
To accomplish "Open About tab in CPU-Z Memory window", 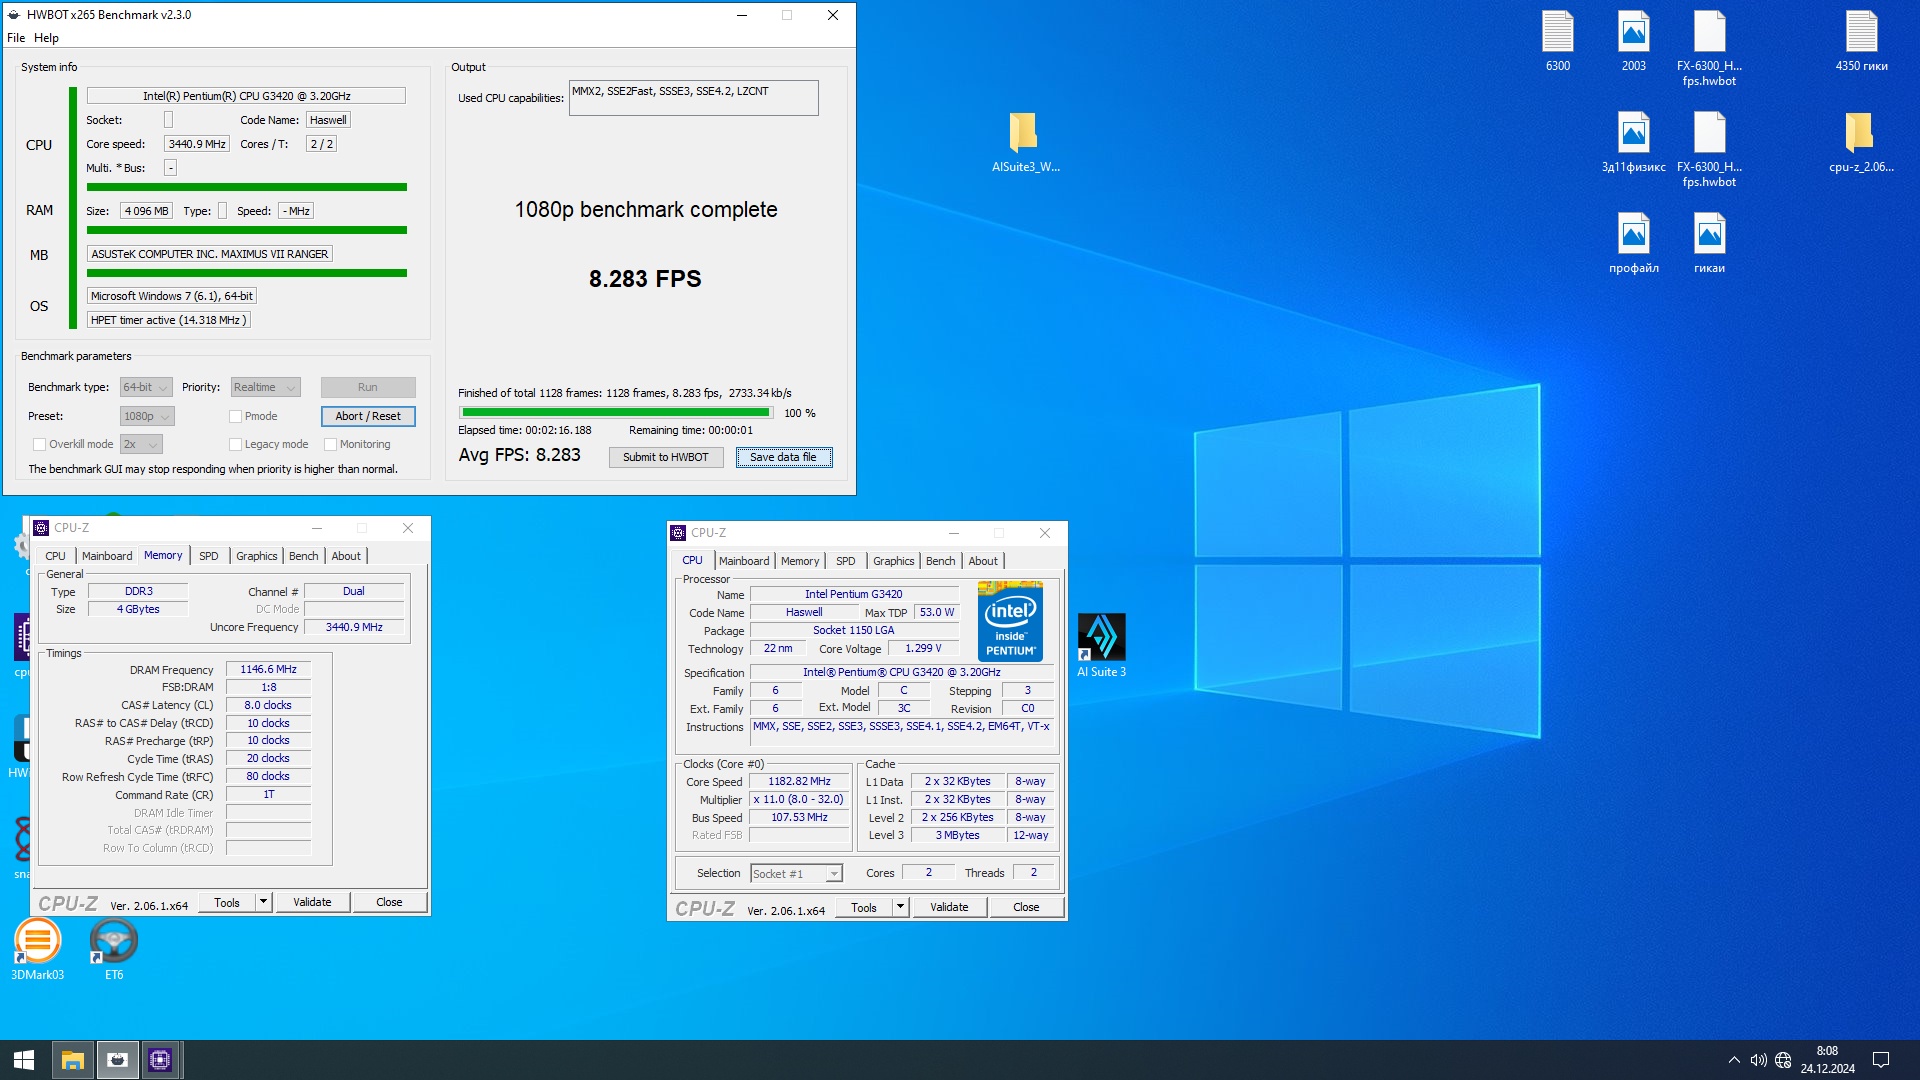I will pyautogui.click(x=346, y=556).
